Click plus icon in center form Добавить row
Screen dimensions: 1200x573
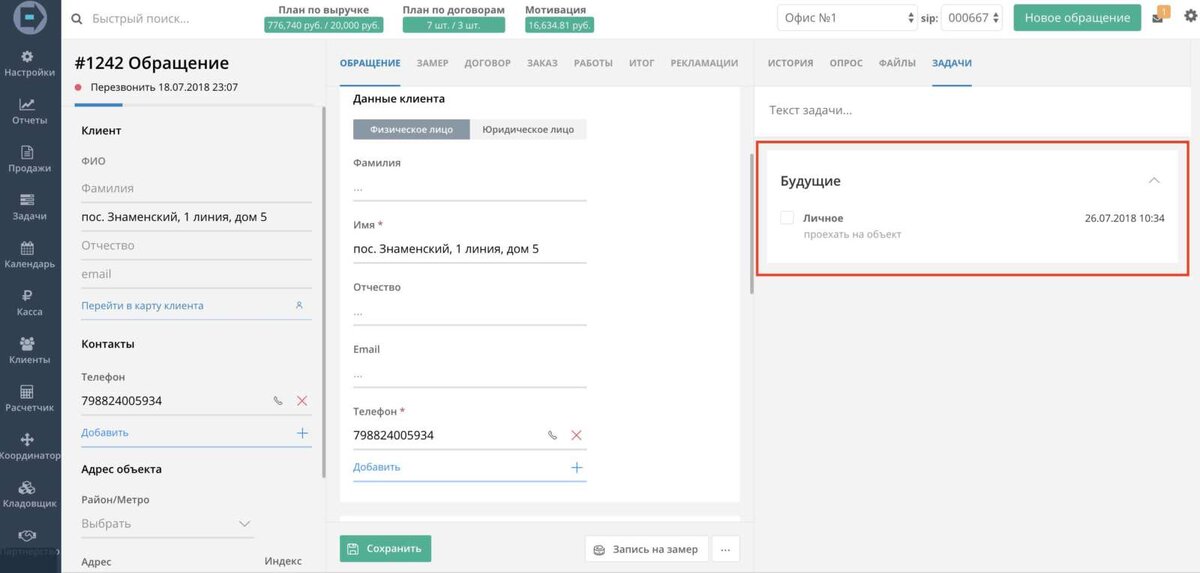pos(576,467)
